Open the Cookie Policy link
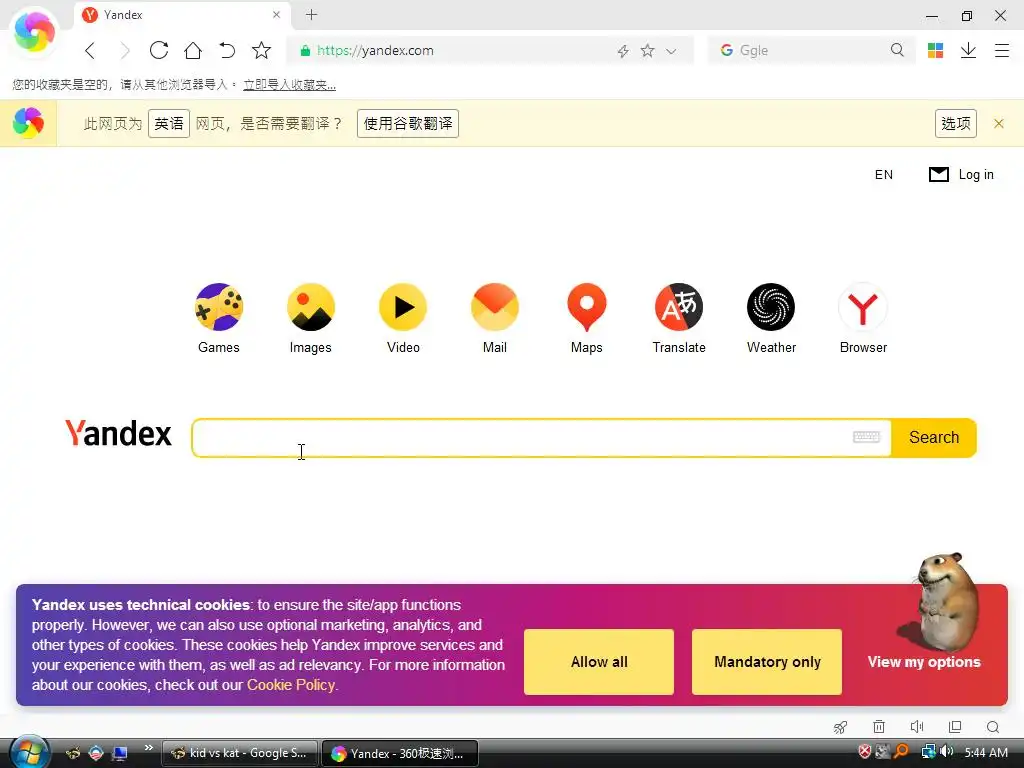This screenshot has height=768, width=1024. (291, 685)
